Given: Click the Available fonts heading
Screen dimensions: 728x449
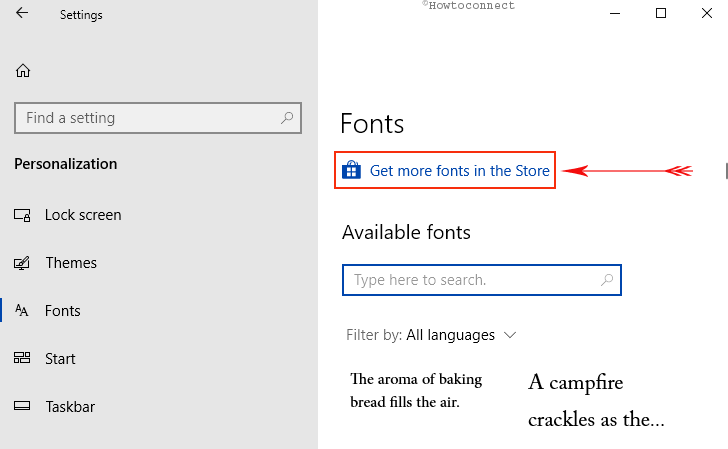Looking at the screenshot, I should click(406, 232).
